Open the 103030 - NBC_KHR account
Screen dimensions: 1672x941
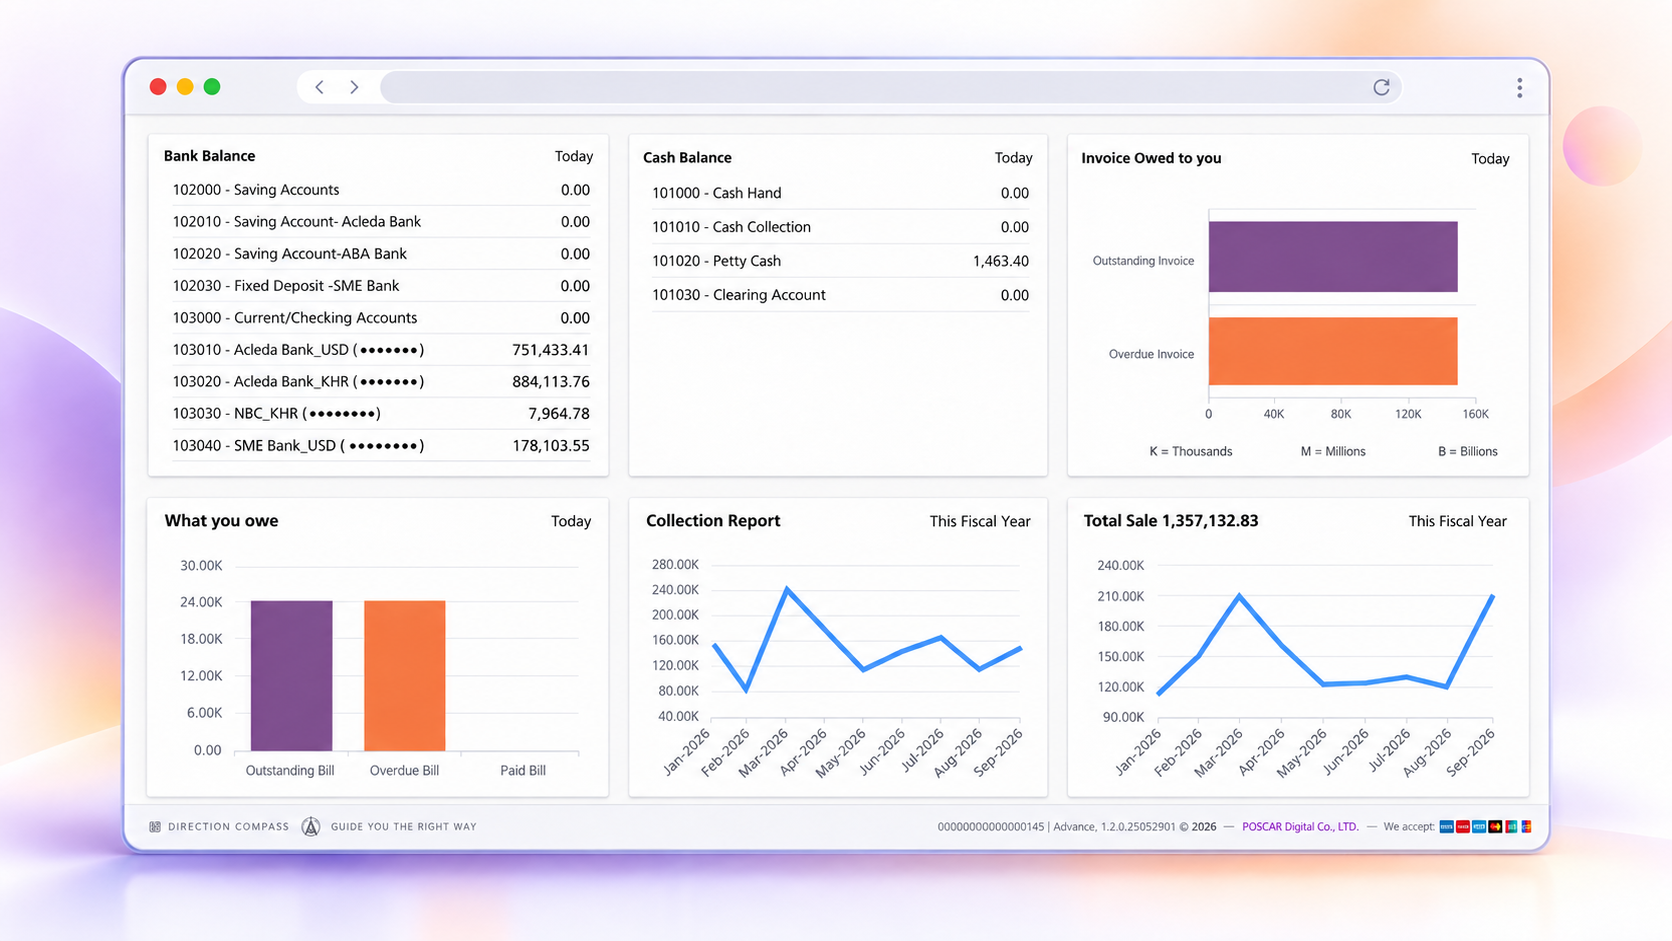coord(381,414)
